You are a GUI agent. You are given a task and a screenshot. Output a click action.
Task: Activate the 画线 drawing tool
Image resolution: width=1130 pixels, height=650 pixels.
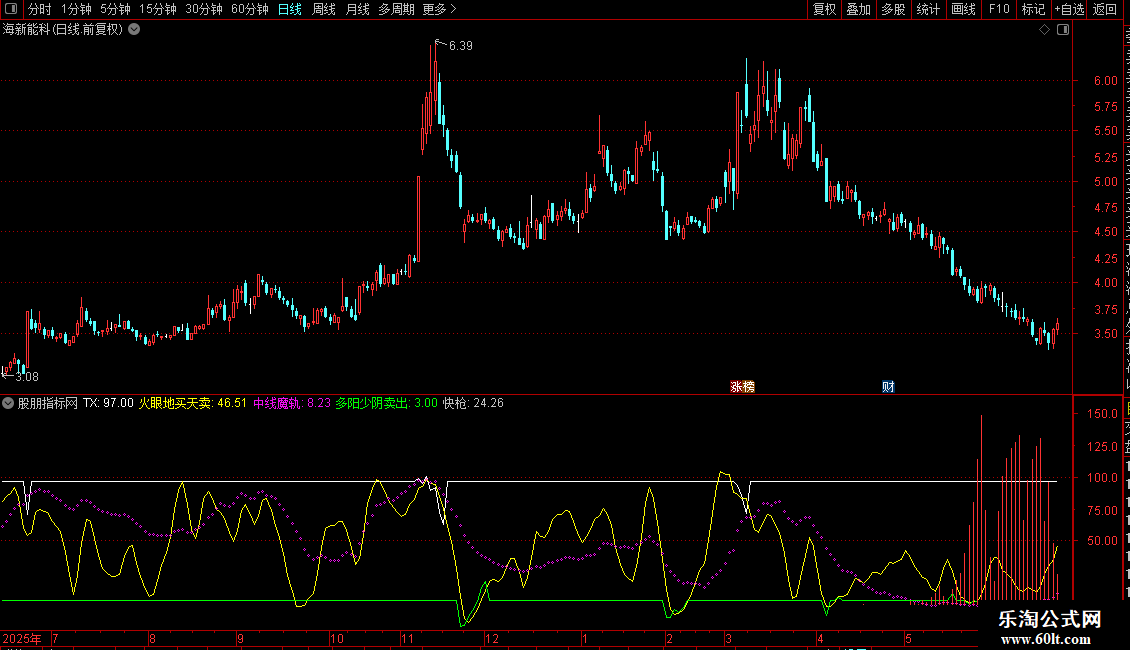tap(964, 9)
